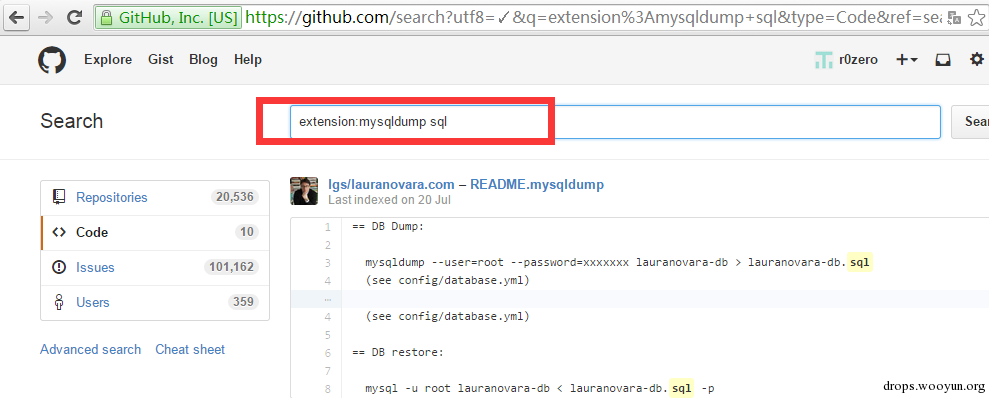
Task: Expand the plus create-new dropdown
Action: pyautogui.click(x=907, y=60)
